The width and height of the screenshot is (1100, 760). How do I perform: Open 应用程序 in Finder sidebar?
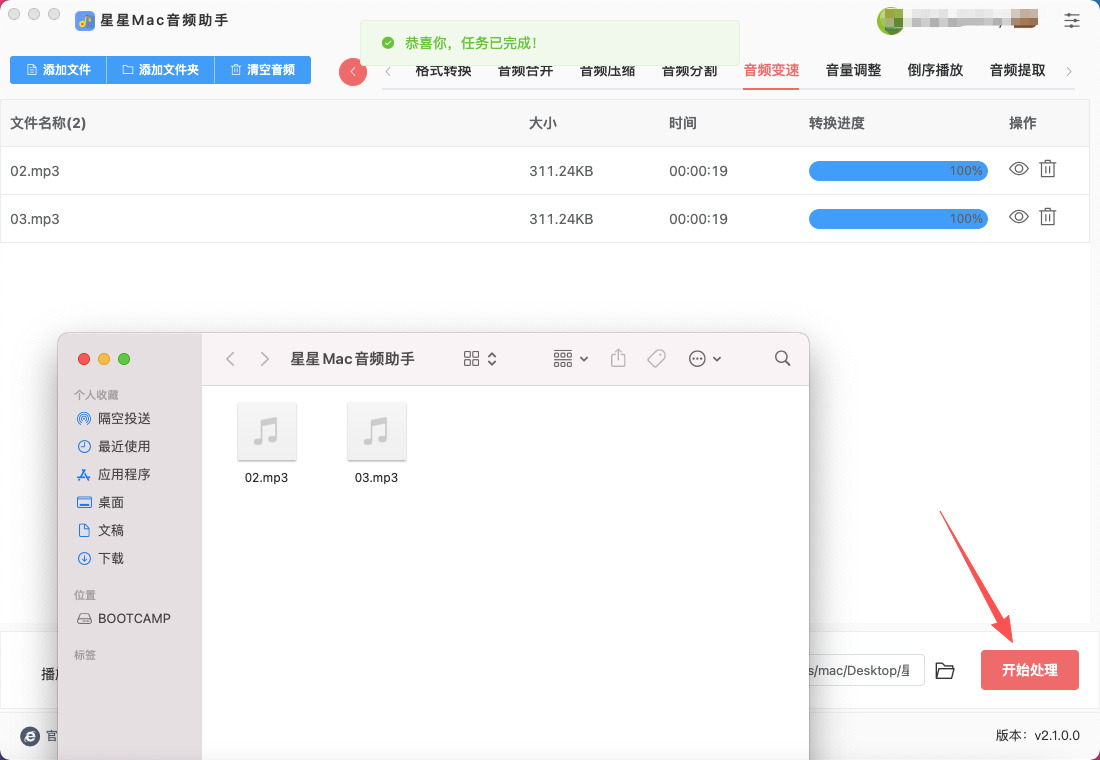(x=124, y=475)
